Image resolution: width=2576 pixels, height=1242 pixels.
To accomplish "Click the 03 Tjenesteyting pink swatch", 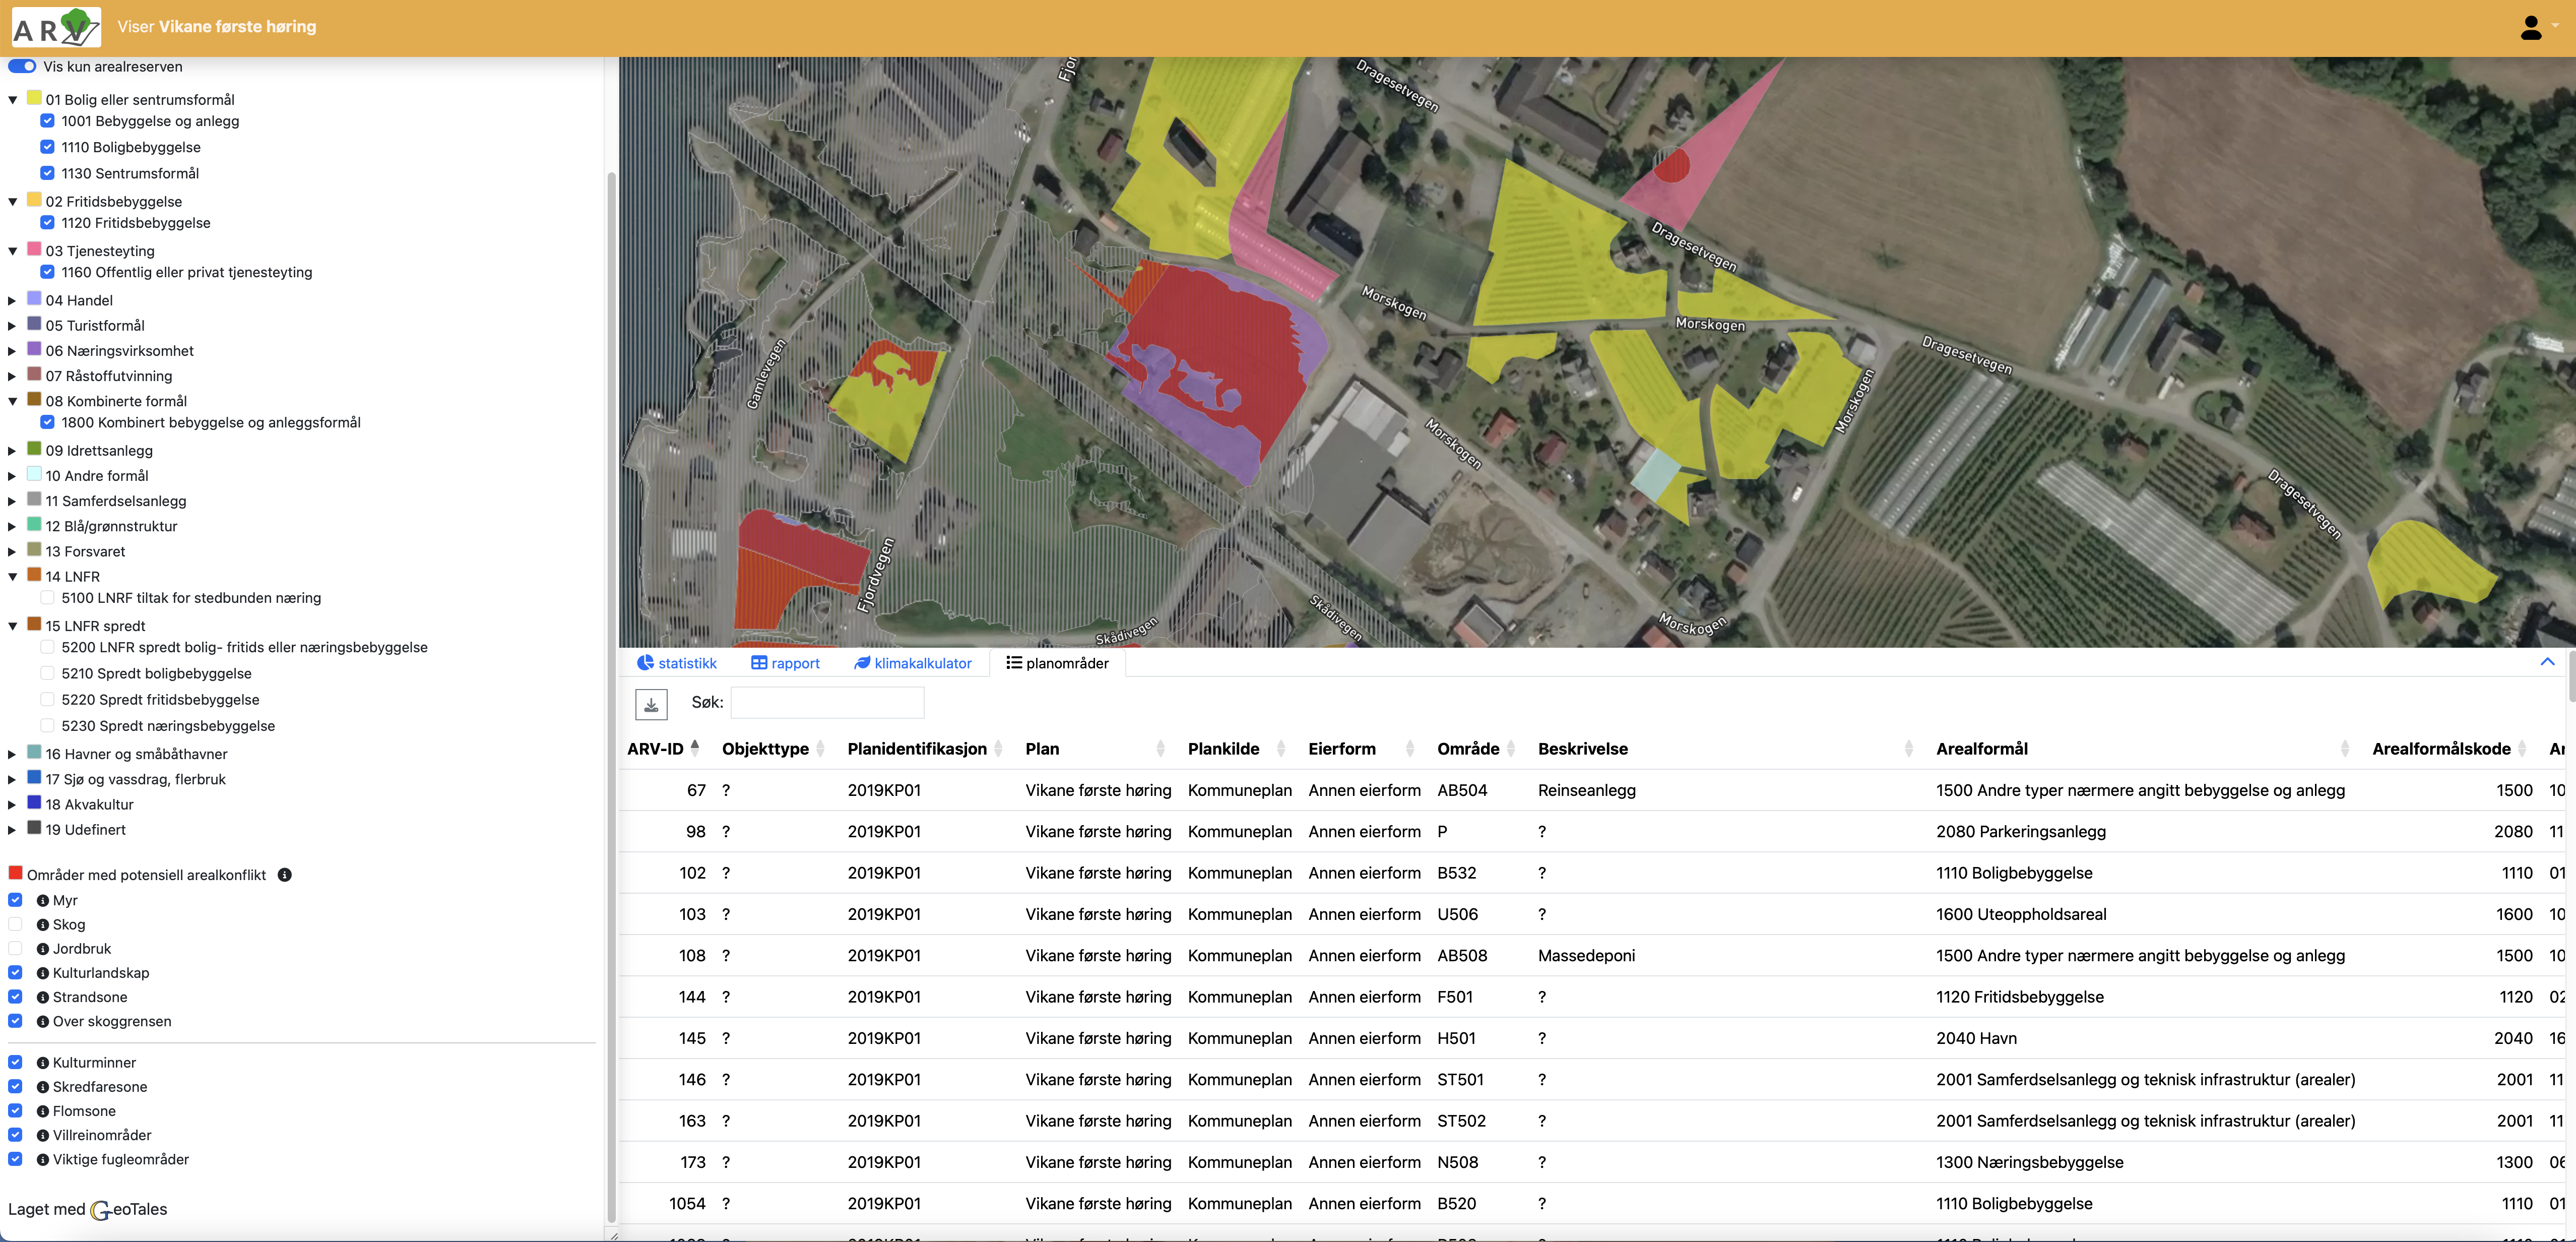I will click(x=34, y=250).
